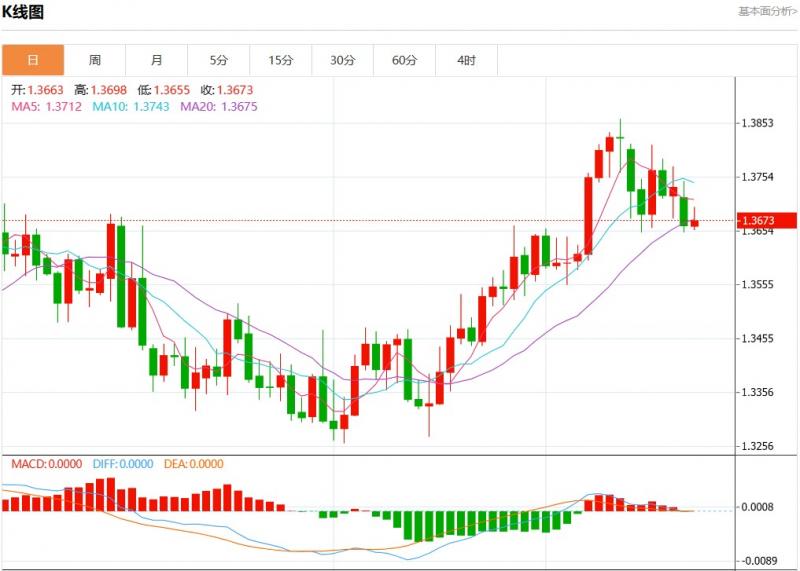Select the 4时 four-hour tab

coord(466,60)
